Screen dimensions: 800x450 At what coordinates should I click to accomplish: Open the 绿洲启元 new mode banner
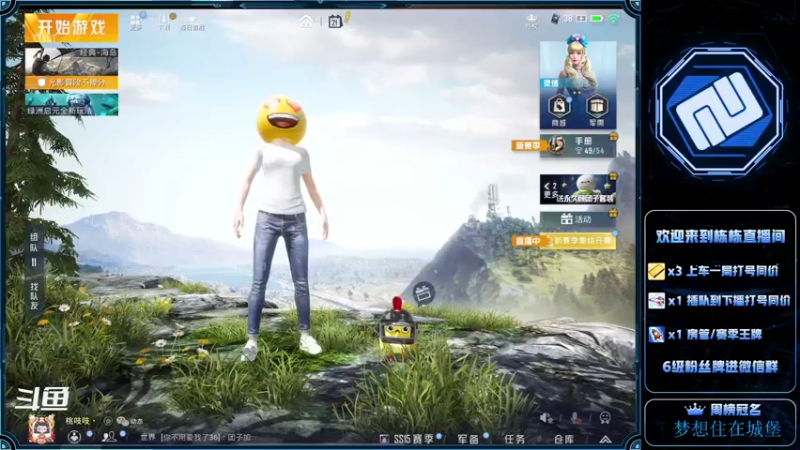pyautogui.click(x=71, y=104)
